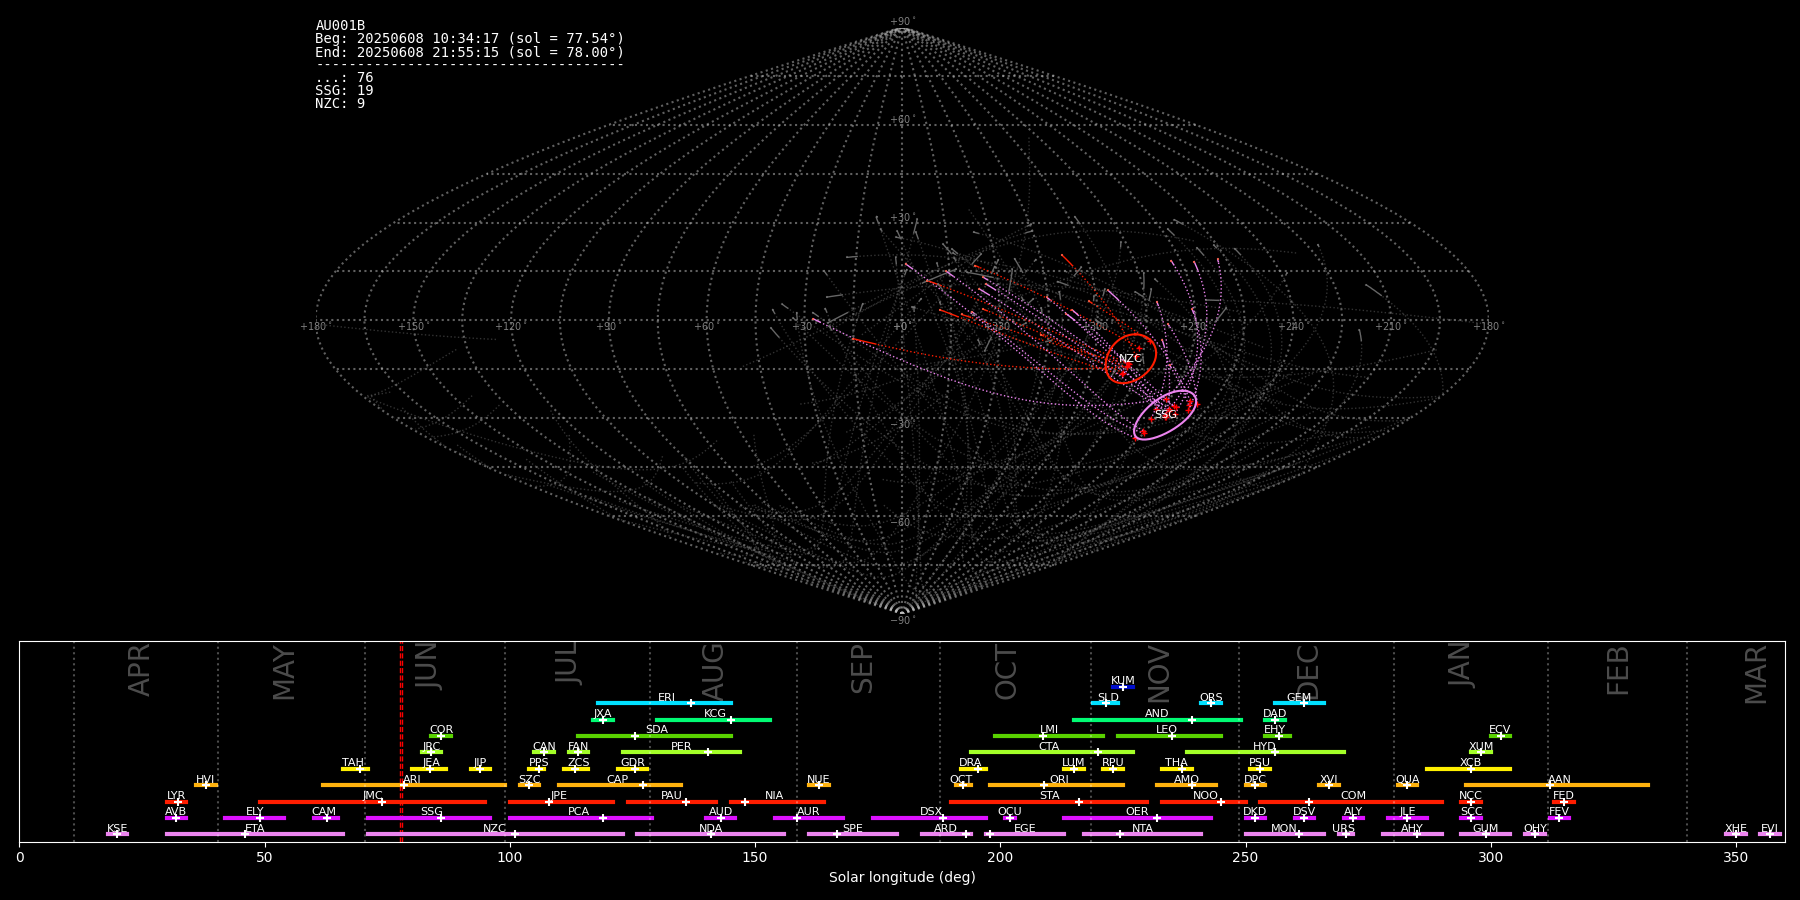Click the LEO shower label in the timeline
Image resolution: width=1800 pixels, height=900 pixels.
(x=1167, y=730)
